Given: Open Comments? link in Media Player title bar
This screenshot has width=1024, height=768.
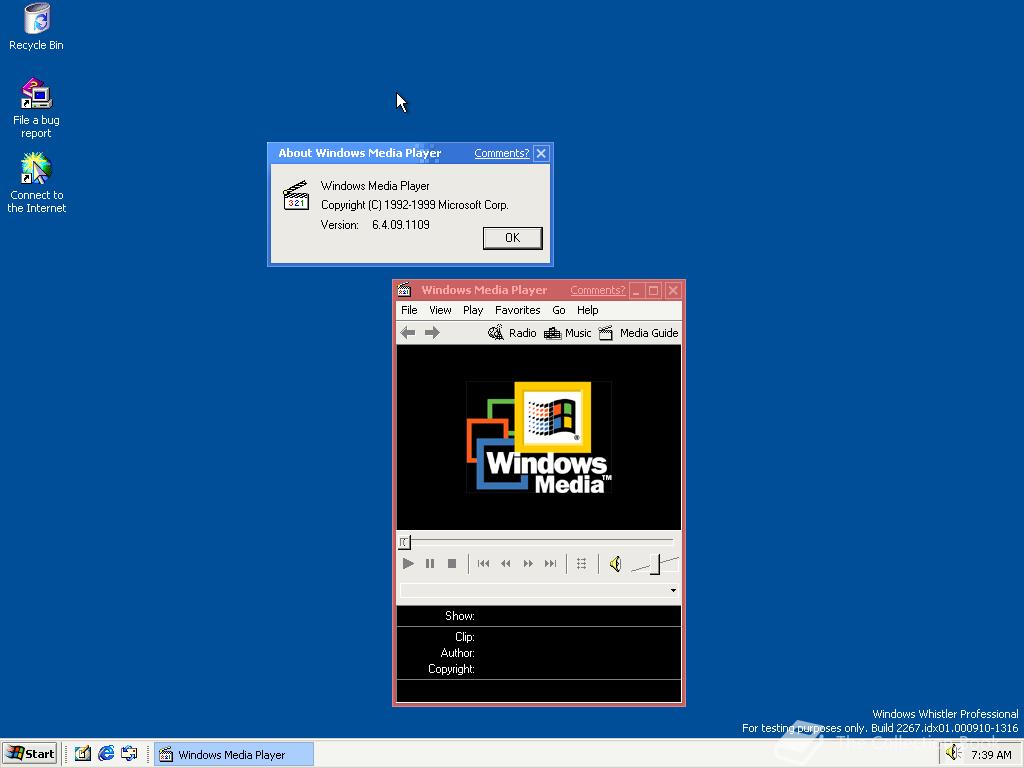Looking at the screenshot, I should click(598, 290).
